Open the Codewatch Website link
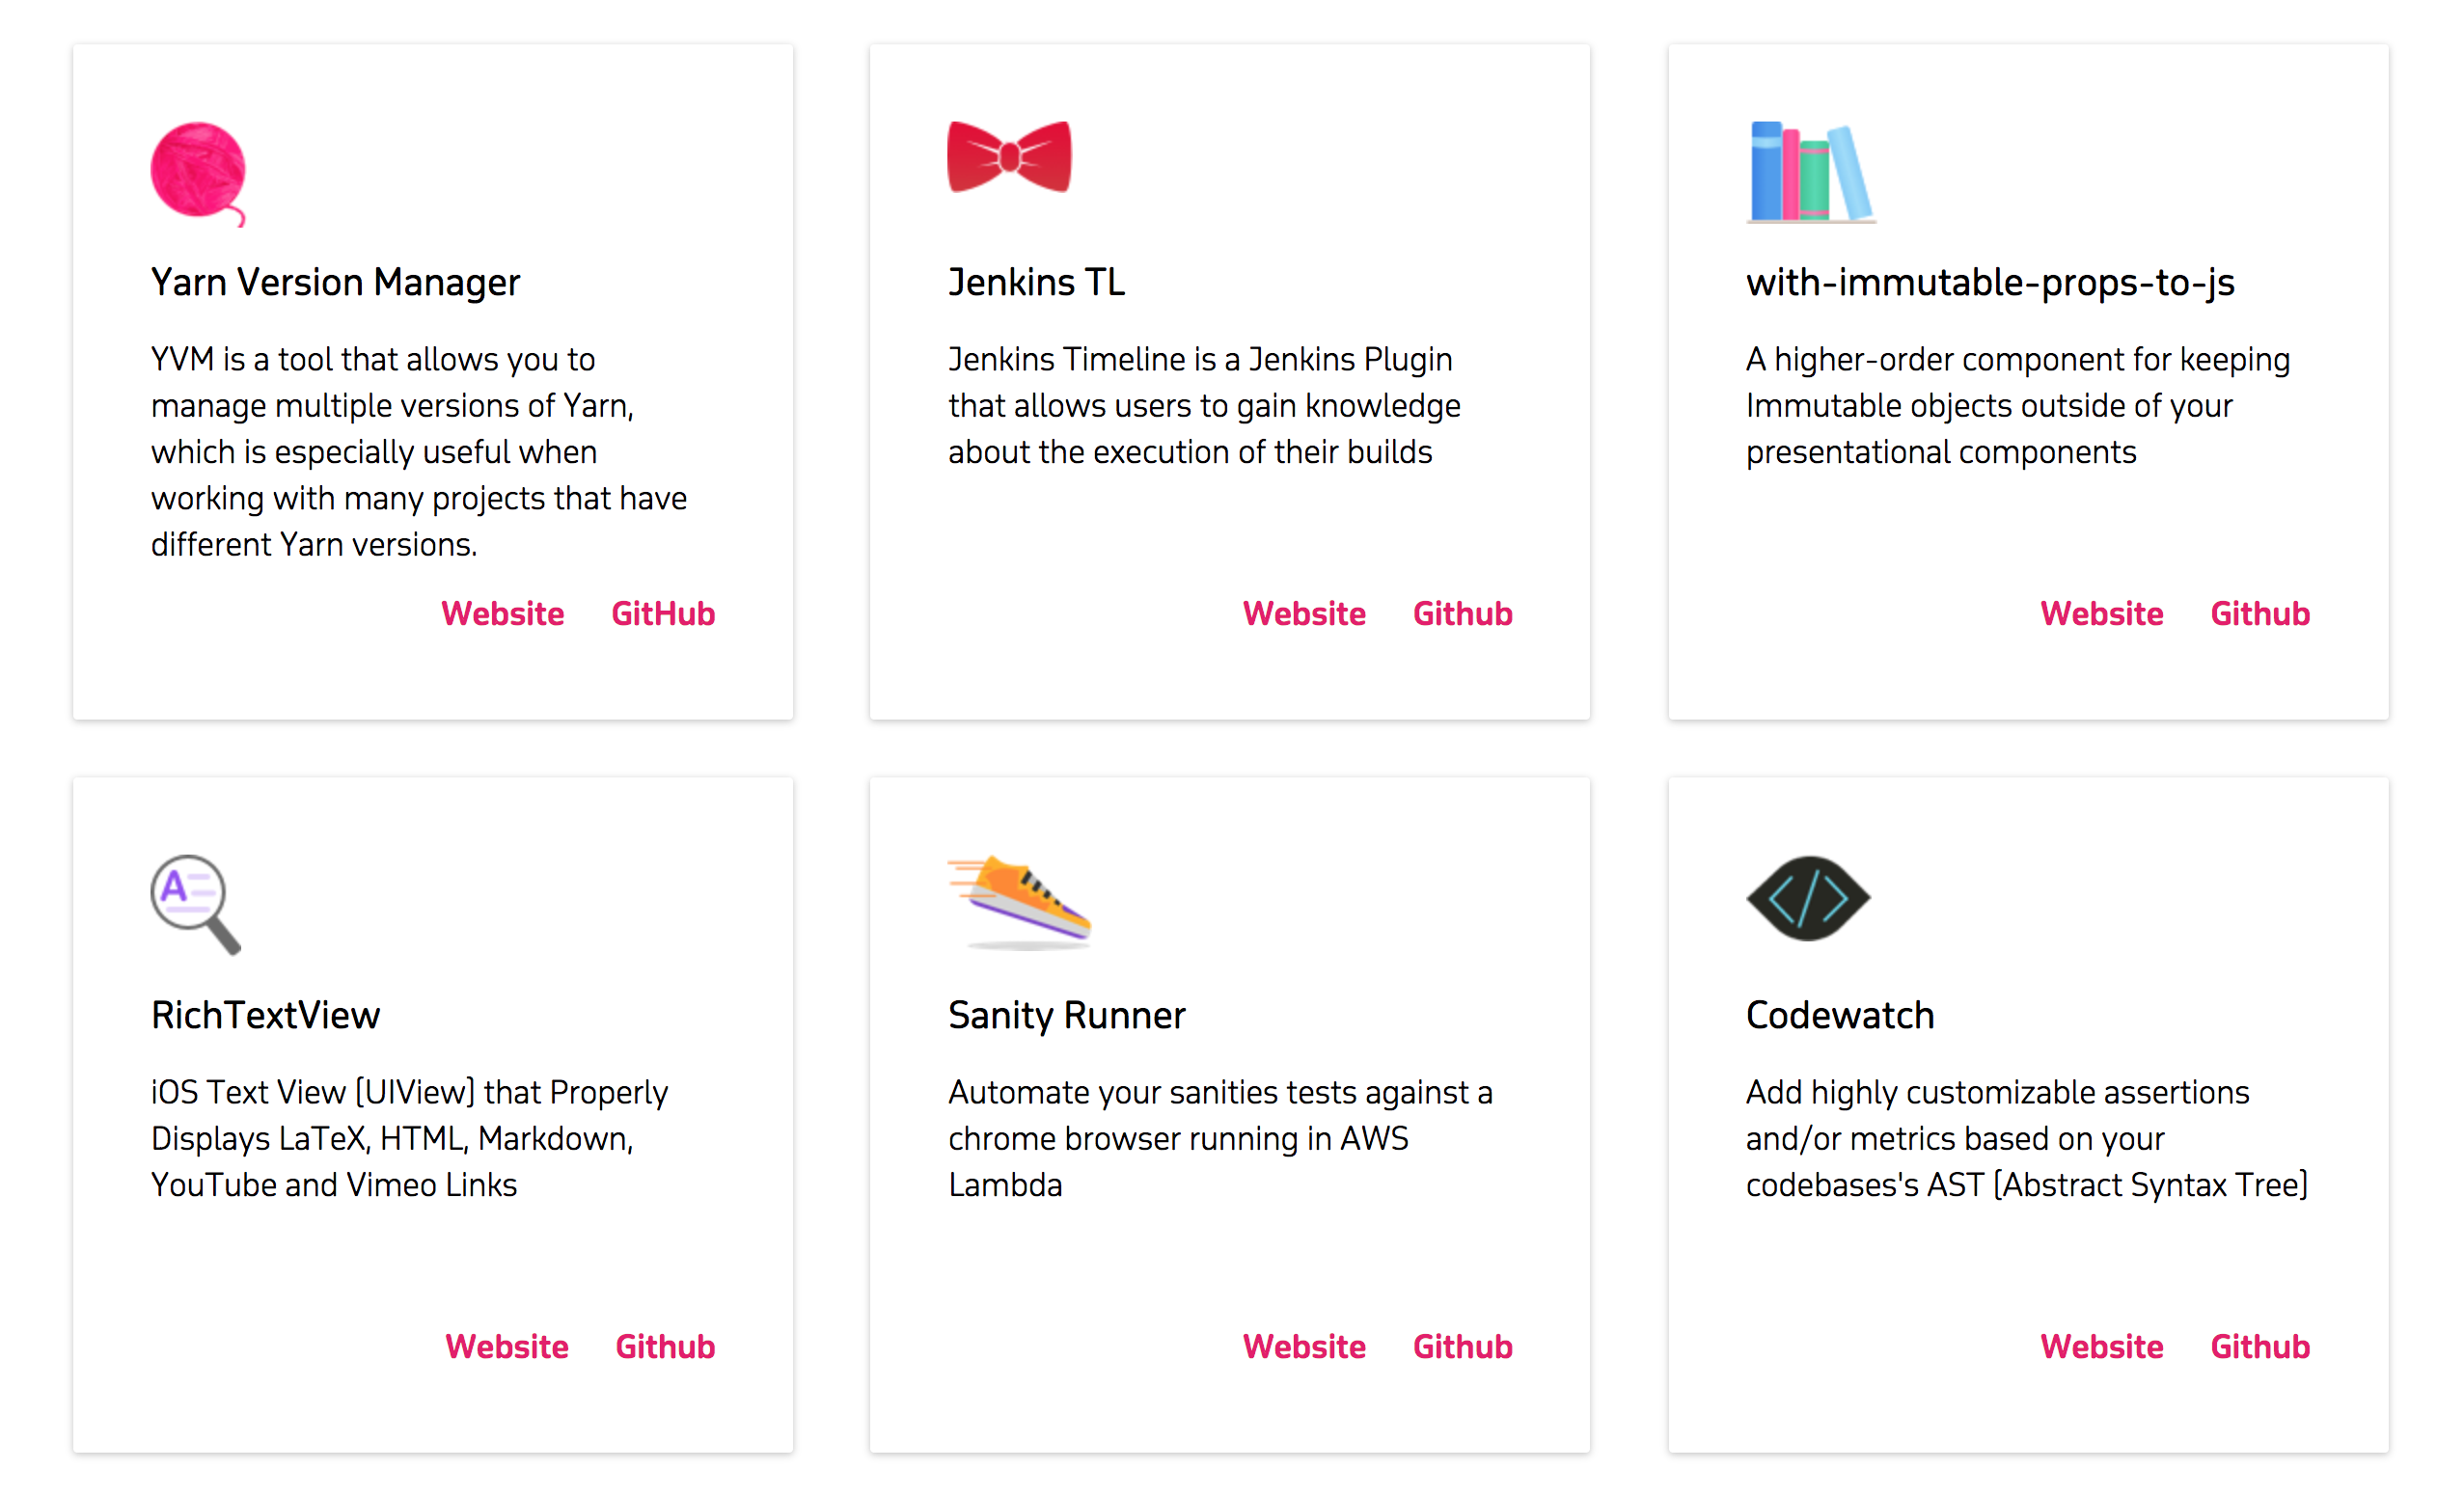The height and width of the screenshot is (1497, 2464). 2101,1346
